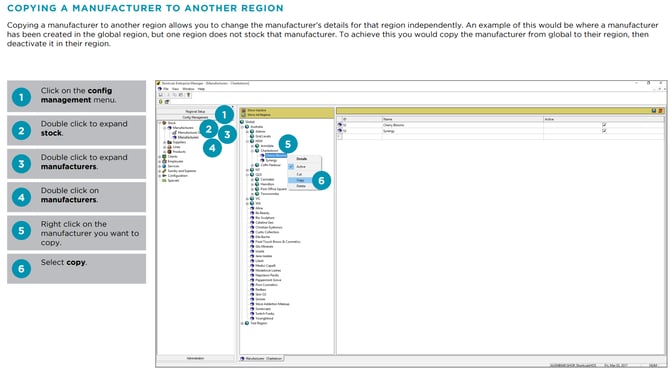670x371 pixels.
Task: Open the File menu
Action: [x=166, y=89]
